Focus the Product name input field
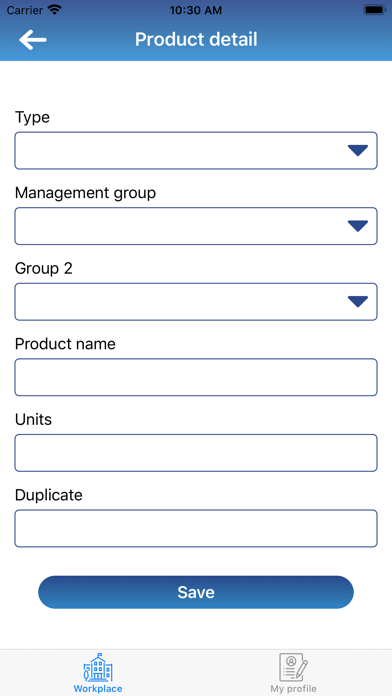This screenshot has width=392, height=696. [x=196, y=377]
